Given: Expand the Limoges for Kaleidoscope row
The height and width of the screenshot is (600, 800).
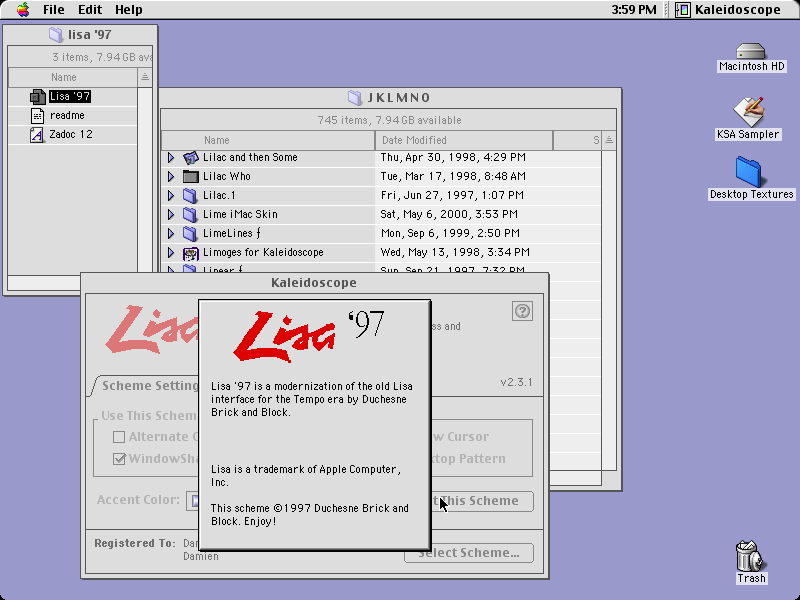Looking at the screenshot, I should (171, 253).
